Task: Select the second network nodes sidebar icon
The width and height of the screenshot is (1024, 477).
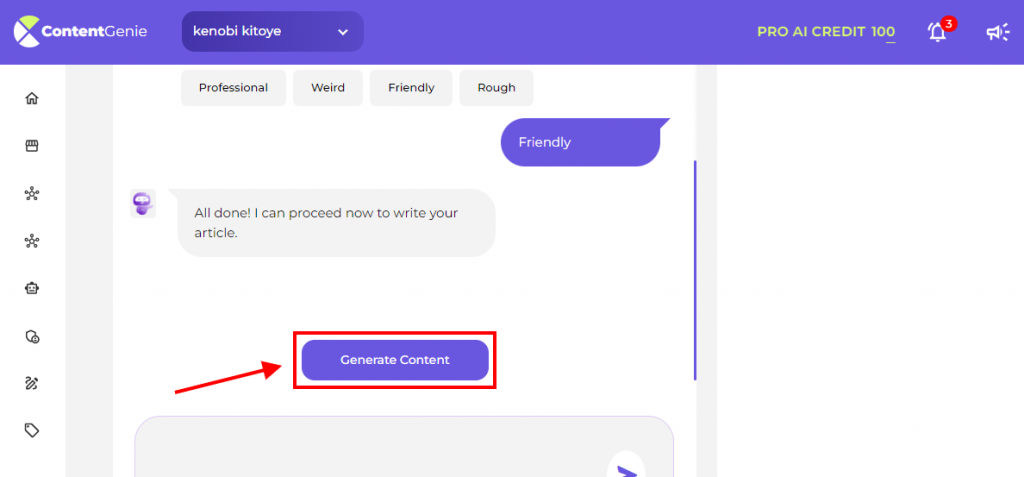Action: click(31, 241)
